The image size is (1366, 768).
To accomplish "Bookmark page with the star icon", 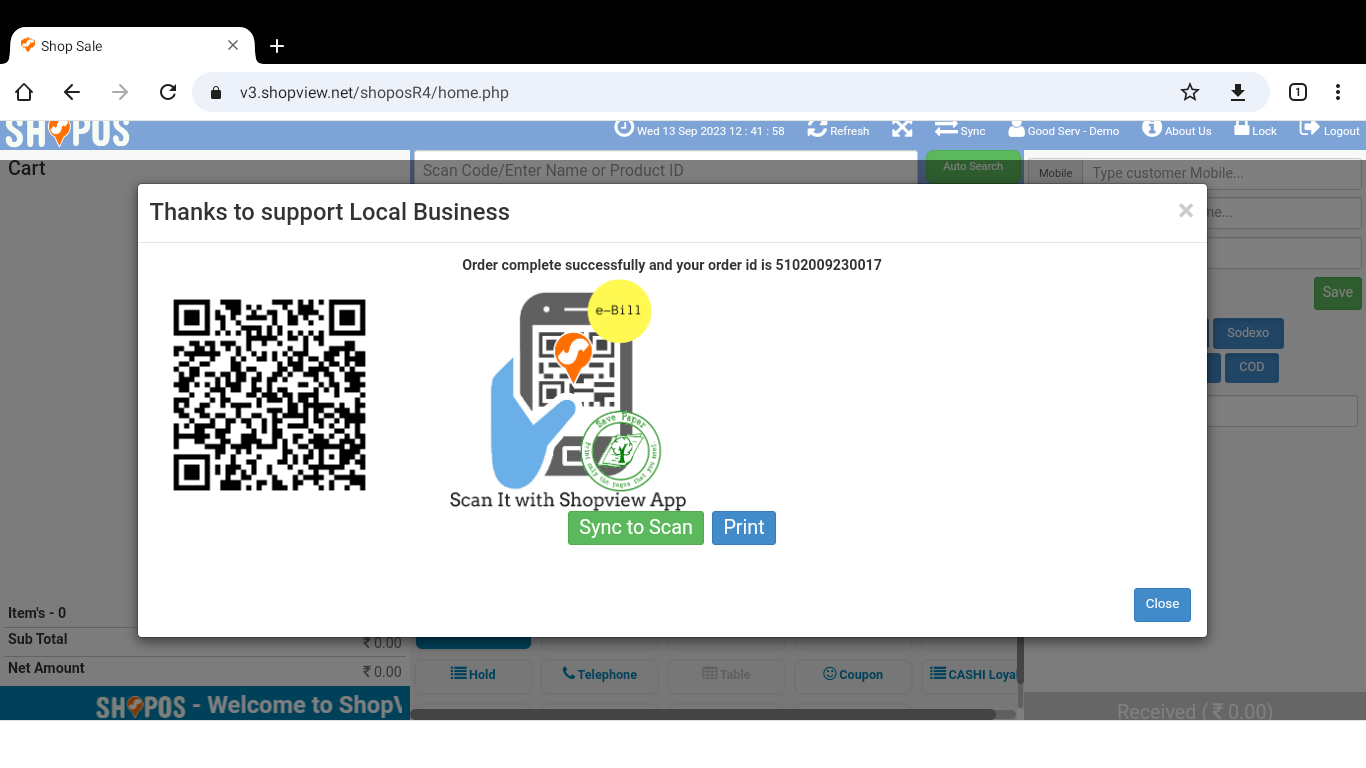I will point(1189,92).
